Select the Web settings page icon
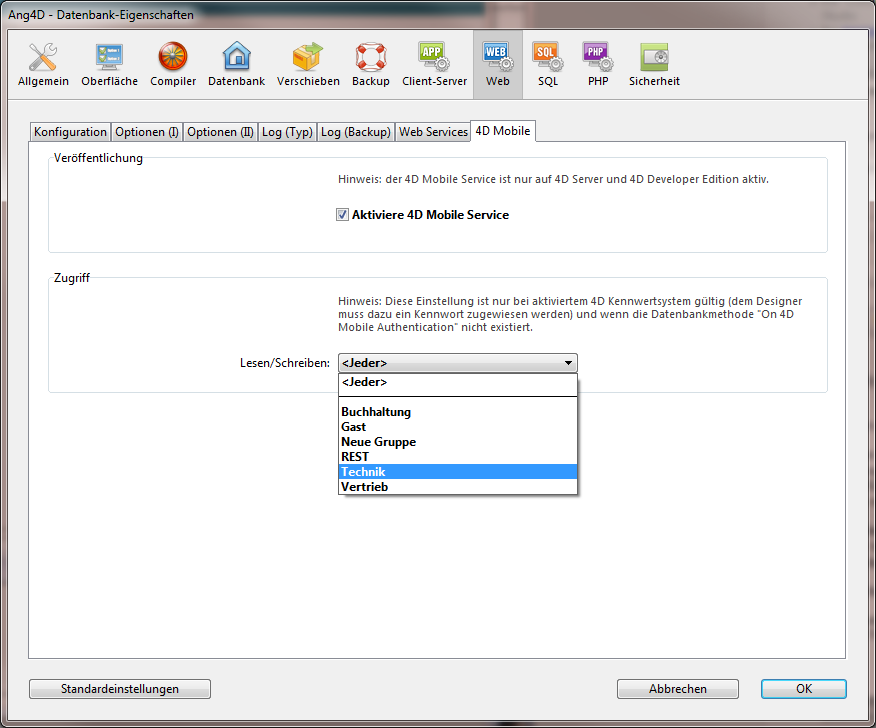 point(497,65)
